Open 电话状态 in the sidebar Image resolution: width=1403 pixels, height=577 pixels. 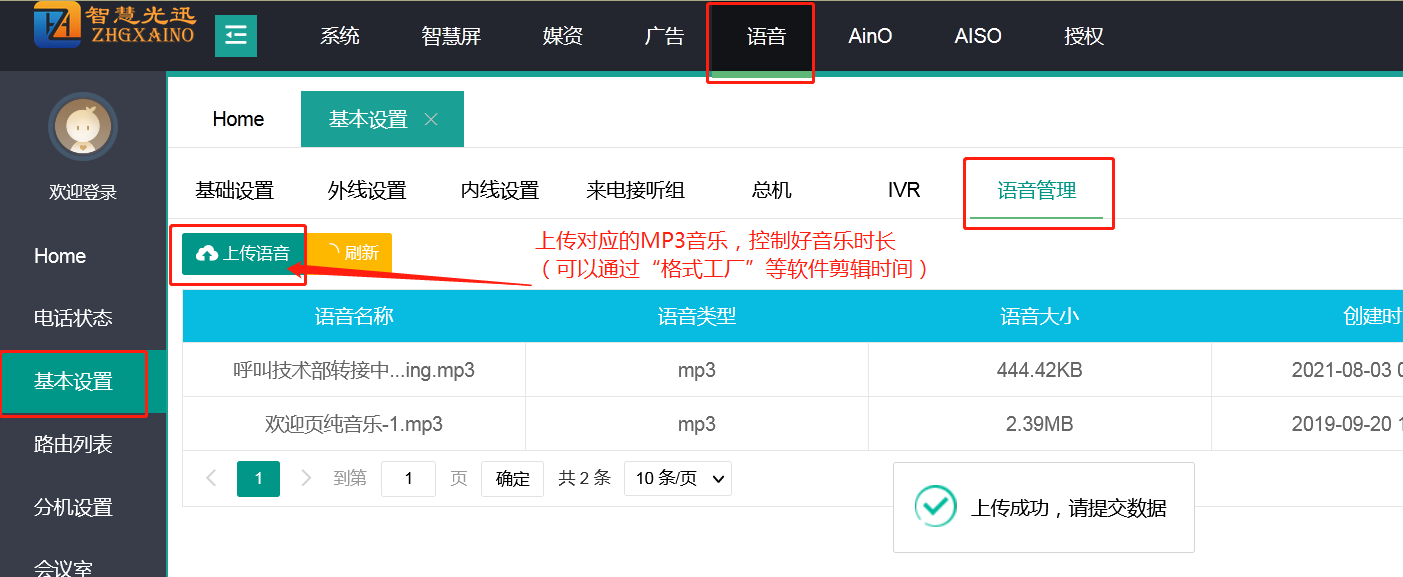pyautogui.click(x=73, y=318)
